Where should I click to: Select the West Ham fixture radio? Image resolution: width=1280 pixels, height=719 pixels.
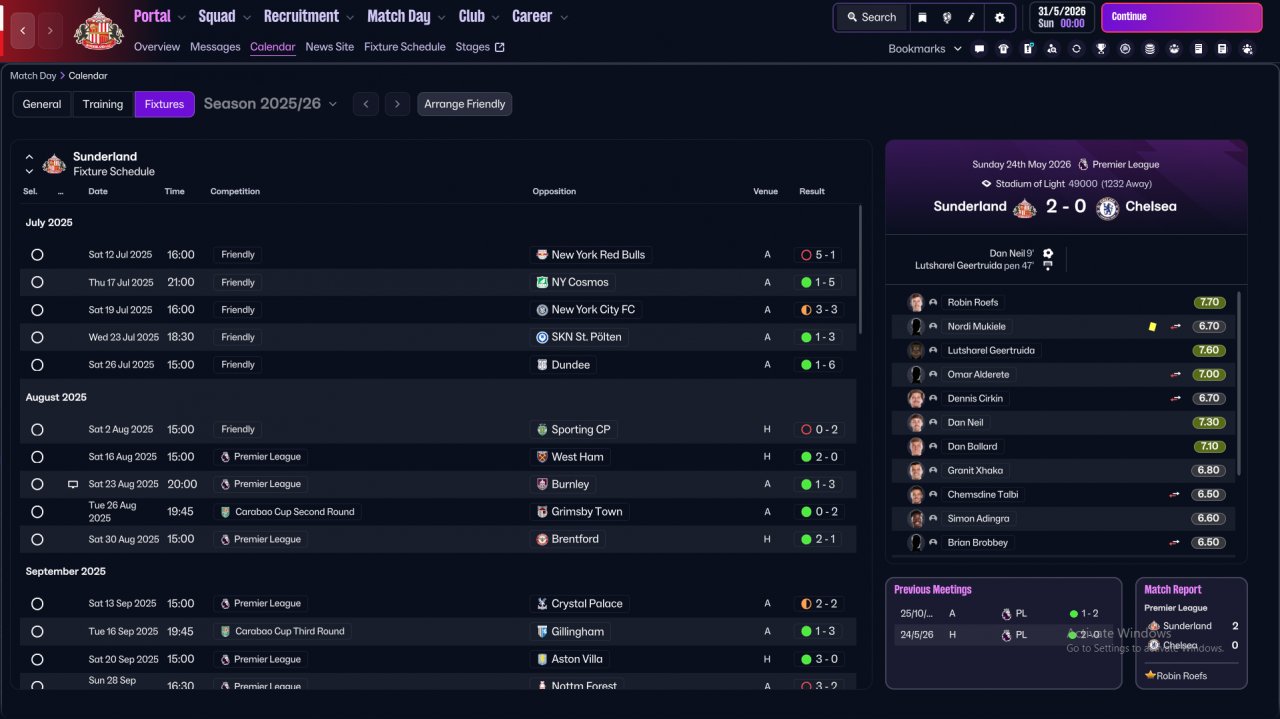[x=37, y=457]
